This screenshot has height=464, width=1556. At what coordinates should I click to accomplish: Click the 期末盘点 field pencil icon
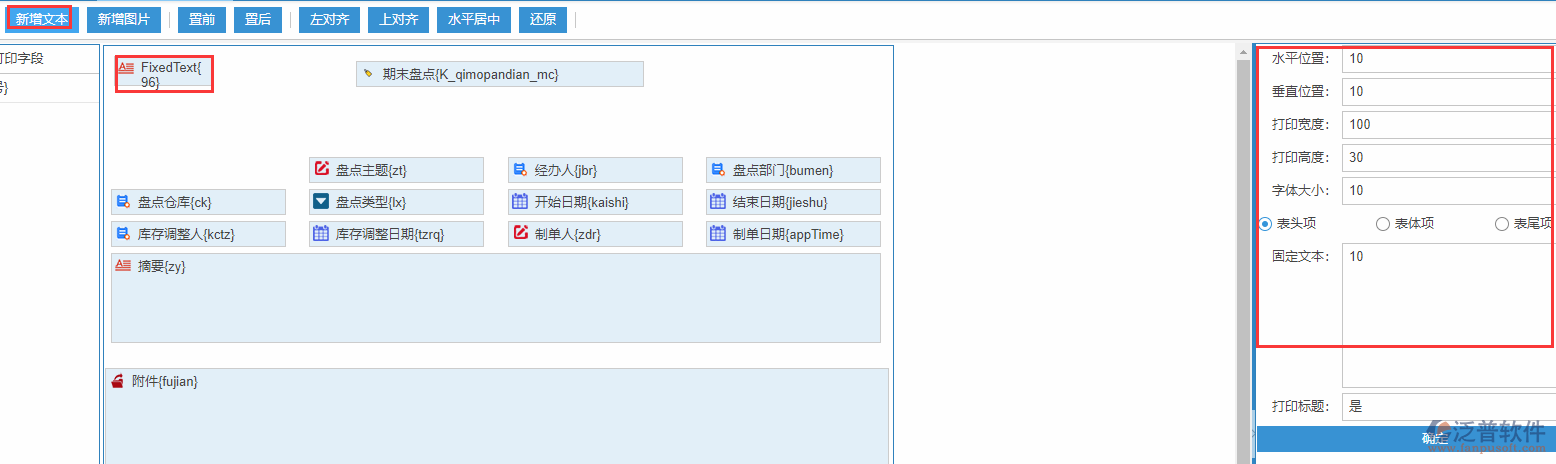[x=368, y=74]
